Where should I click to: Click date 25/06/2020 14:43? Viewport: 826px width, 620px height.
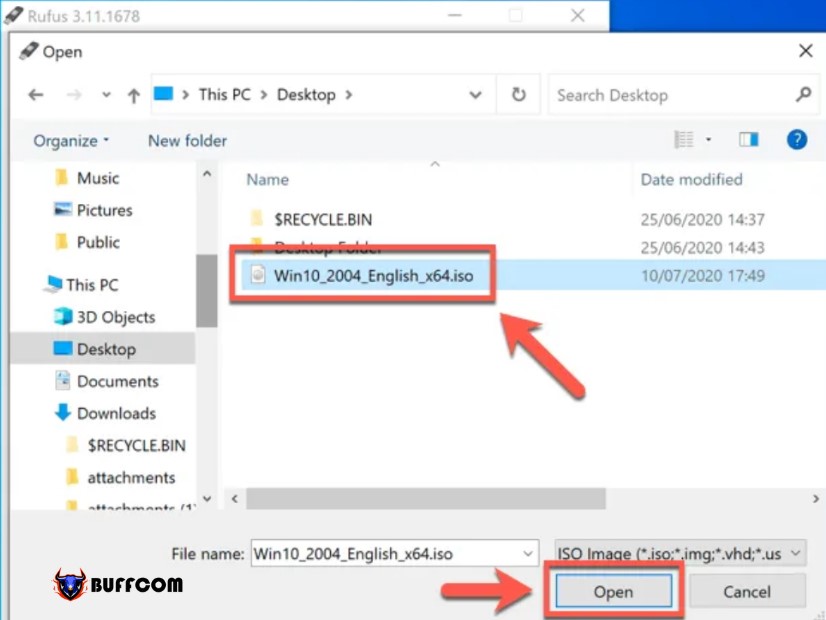702,248
